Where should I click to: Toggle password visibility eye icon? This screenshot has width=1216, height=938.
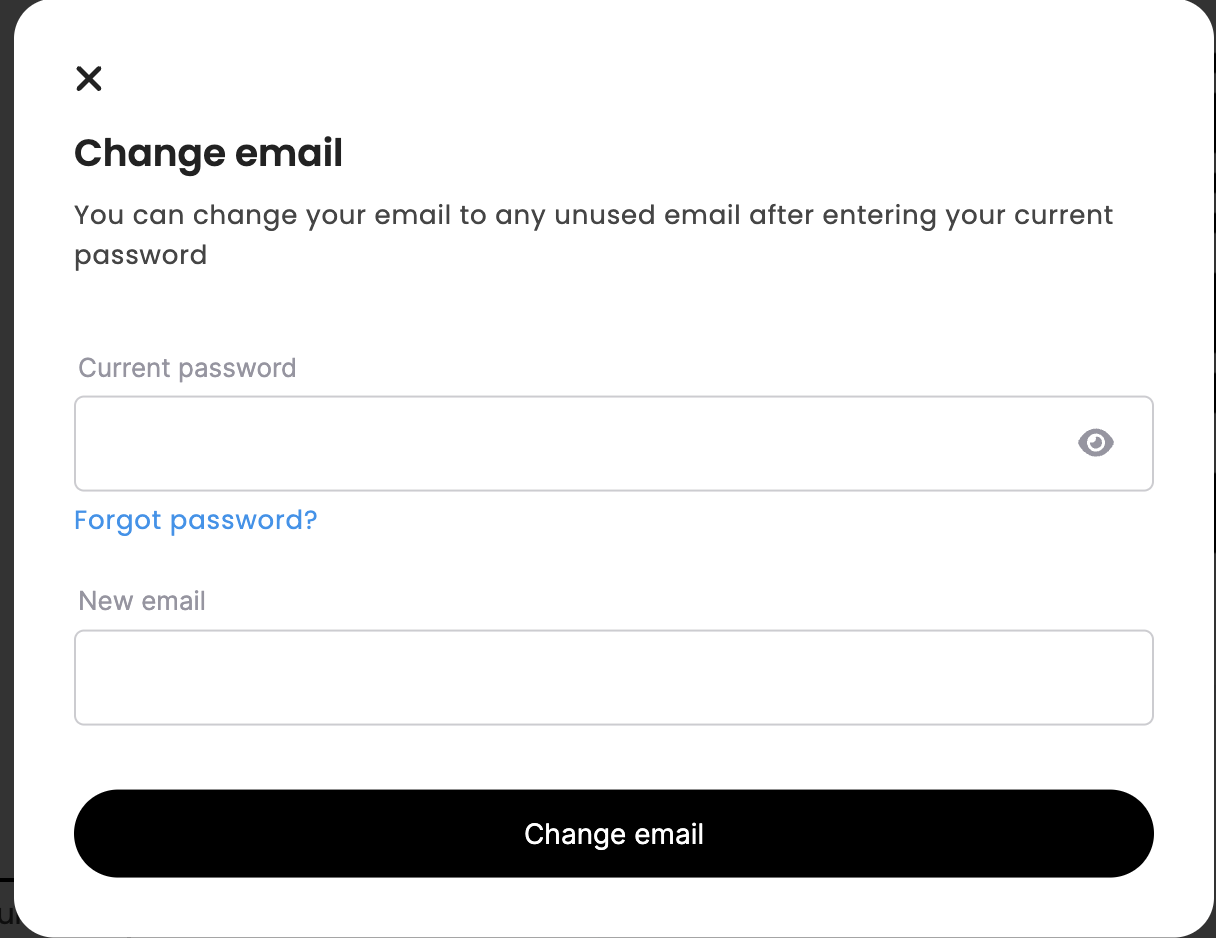pos(1096,442)
